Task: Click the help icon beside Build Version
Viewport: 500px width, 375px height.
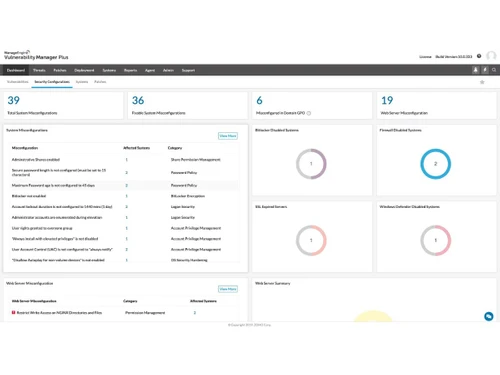Action: click(x=479, y=56)
